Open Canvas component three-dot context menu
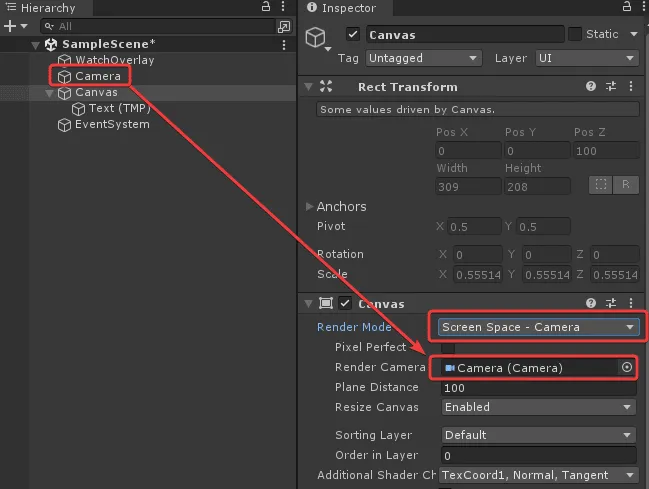 631,303
